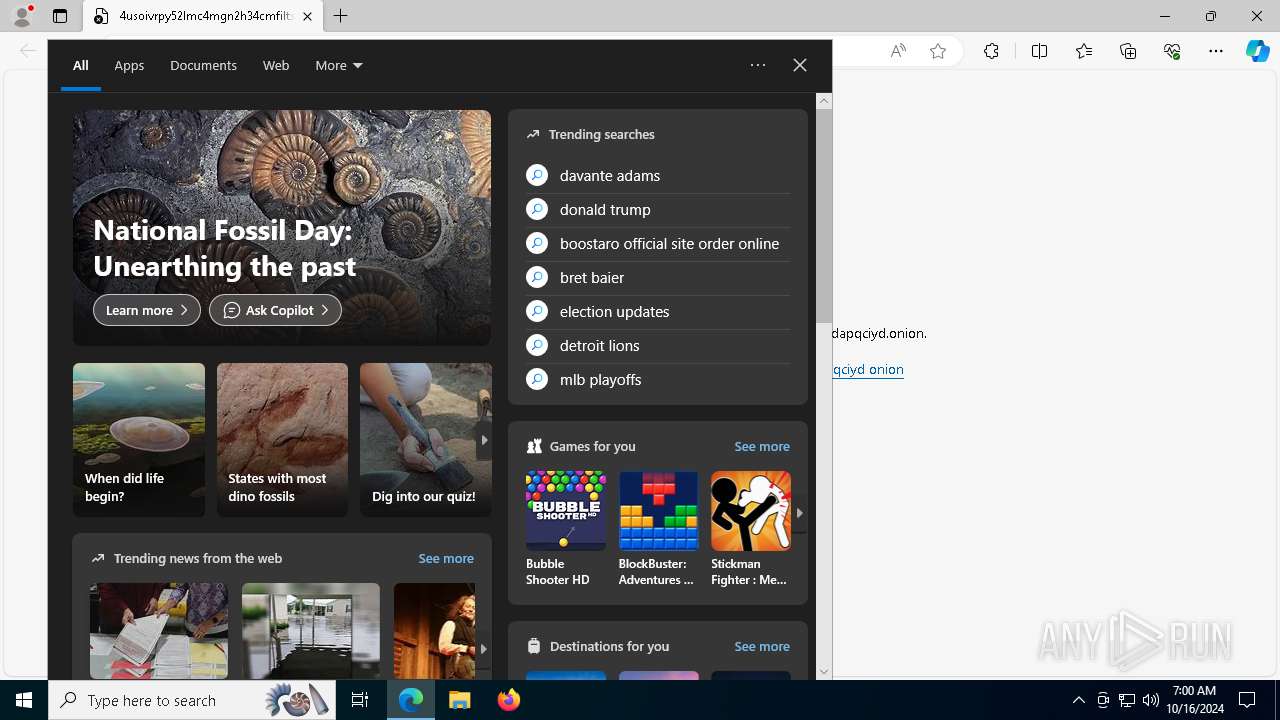Search 'boostaro official site order online'

(x=658, y=243)
